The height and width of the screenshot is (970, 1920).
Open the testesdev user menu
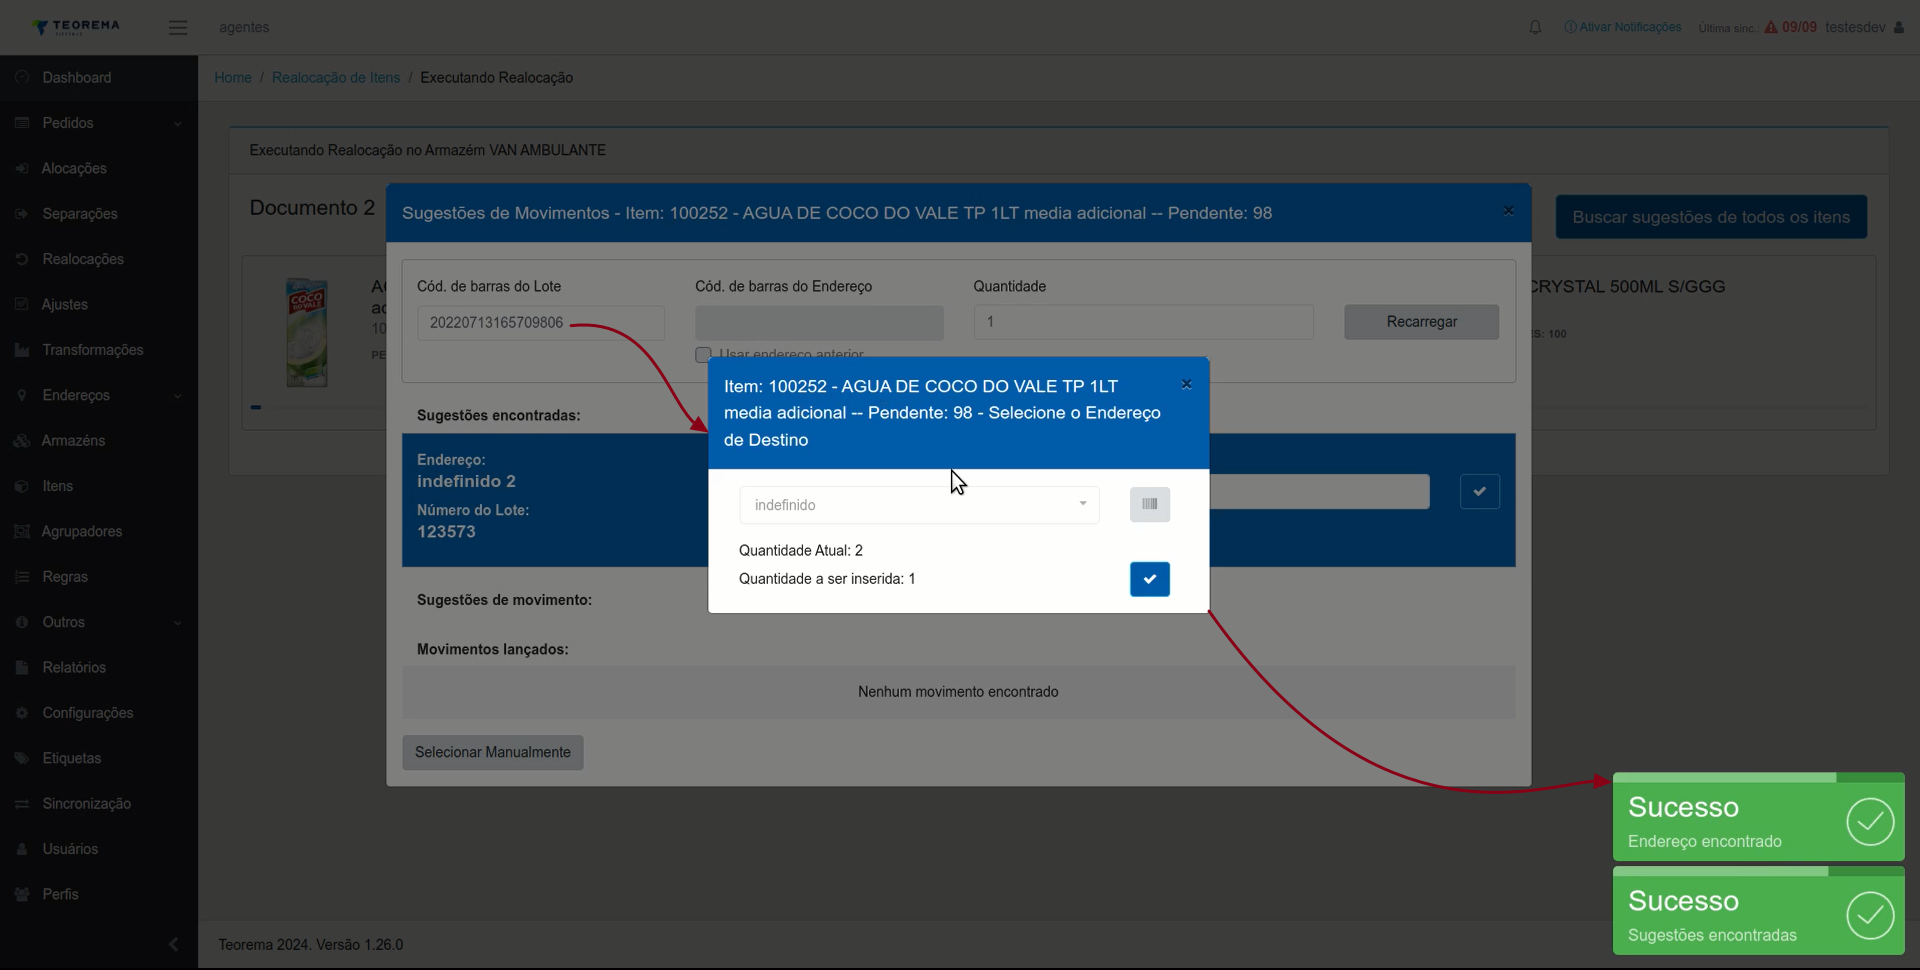(1864, 27)
